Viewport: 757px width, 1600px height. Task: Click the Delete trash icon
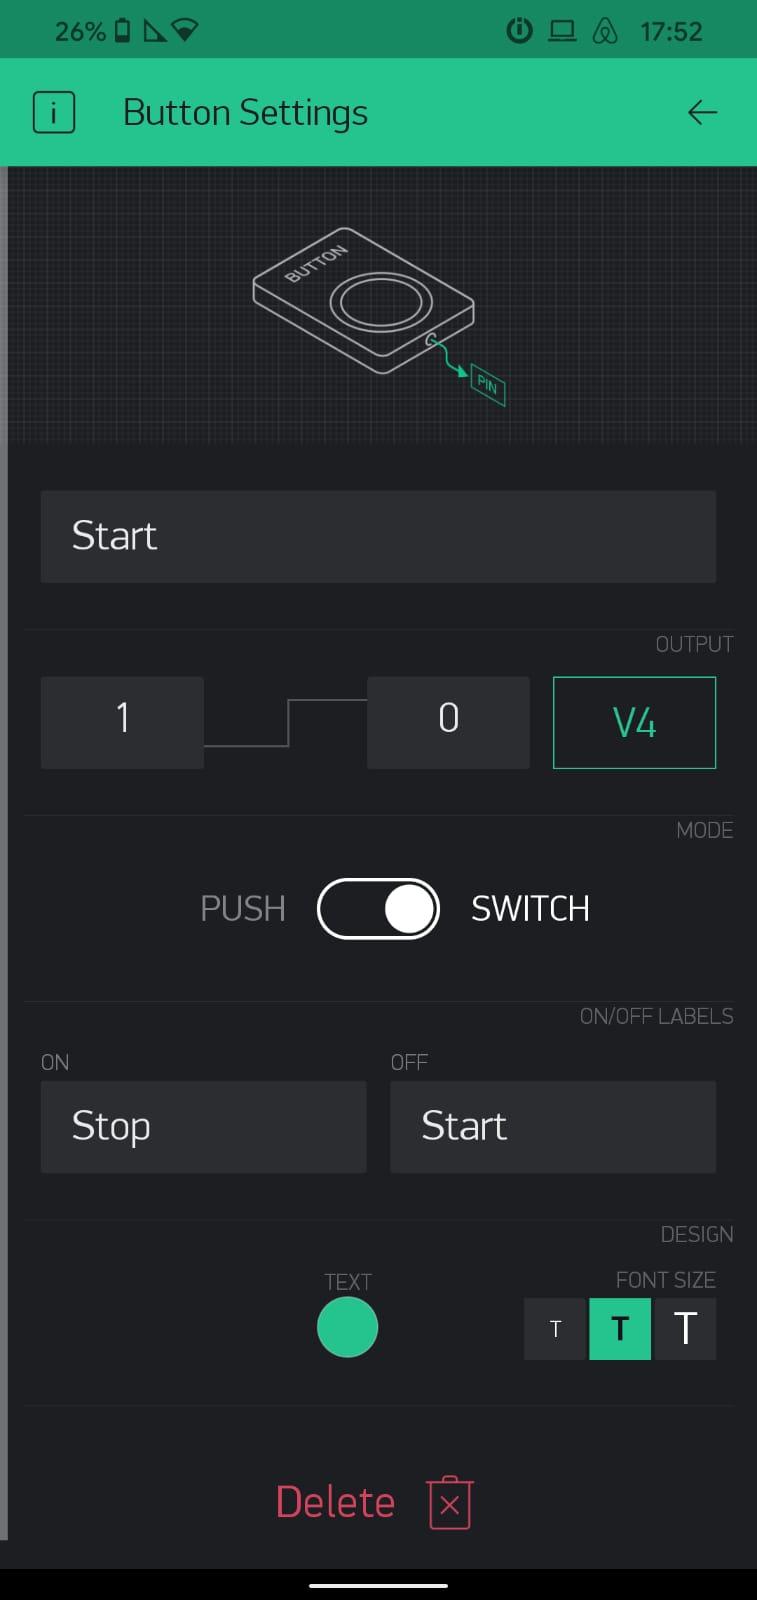[448, 1501]
